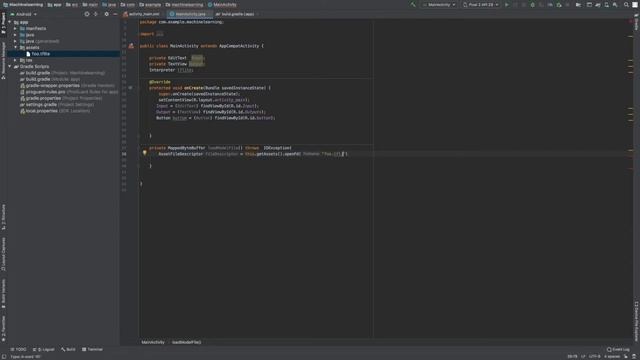Open the TODO tool window tab

[18, 349]
